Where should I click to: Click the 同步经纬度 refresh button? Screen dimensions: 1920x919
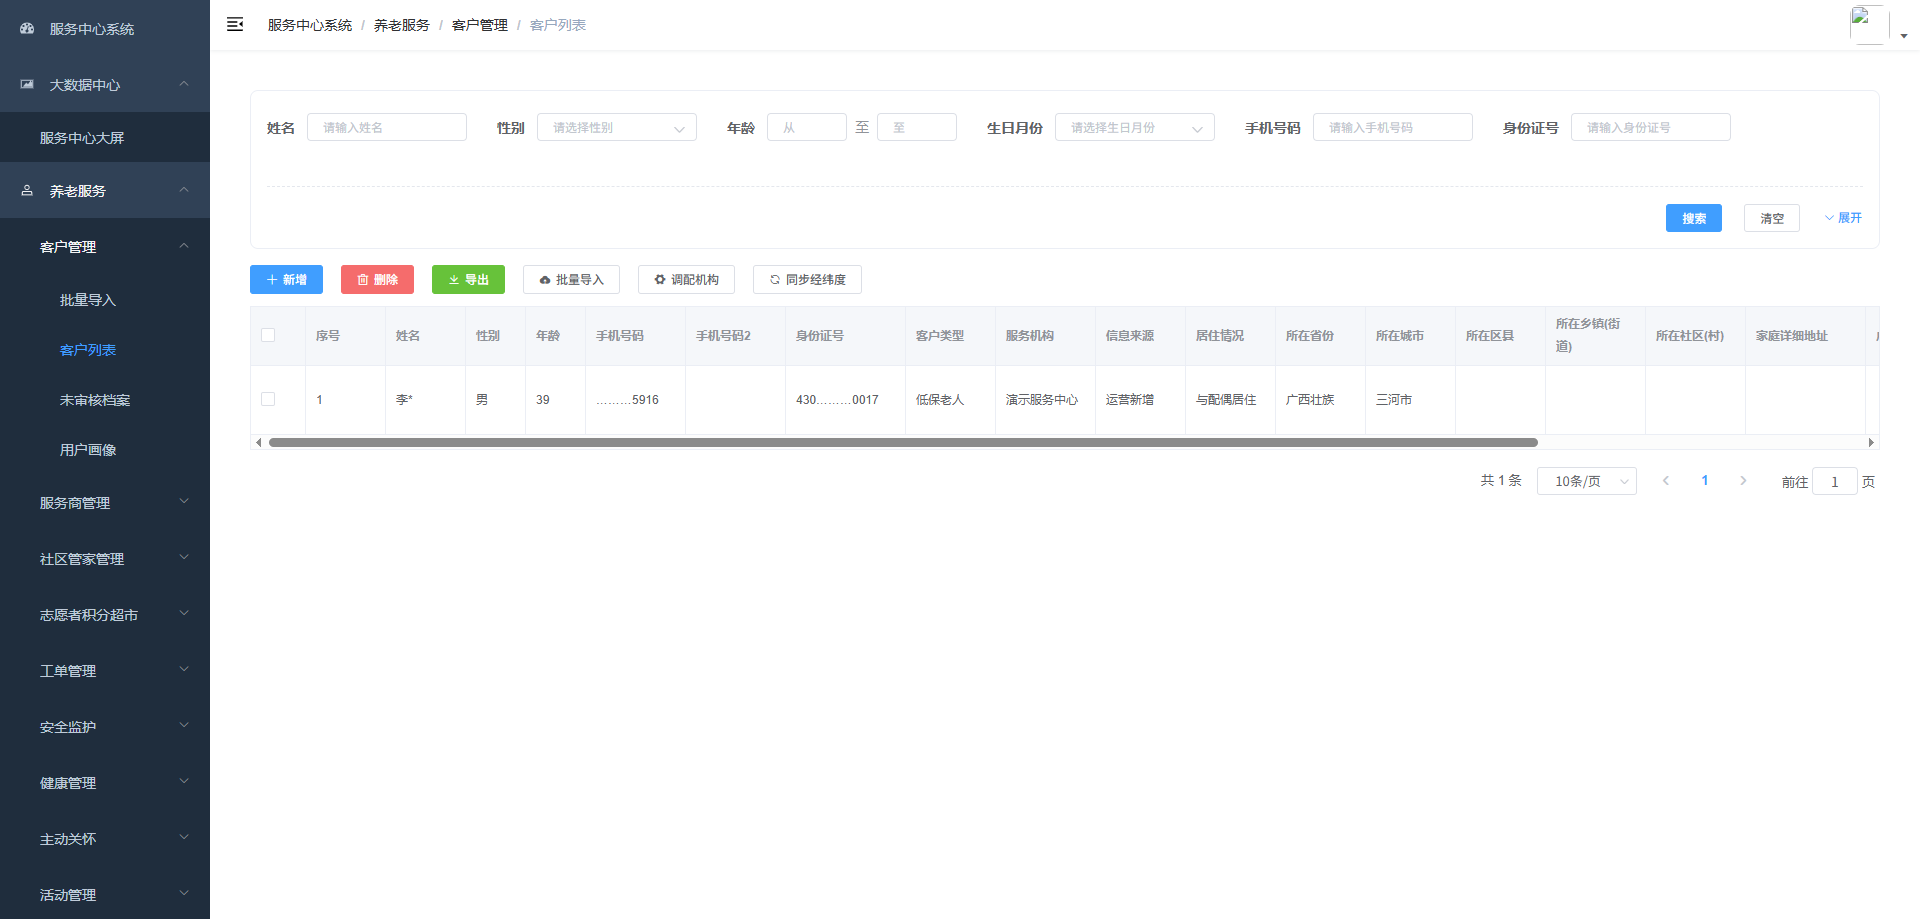coord(807,280)
